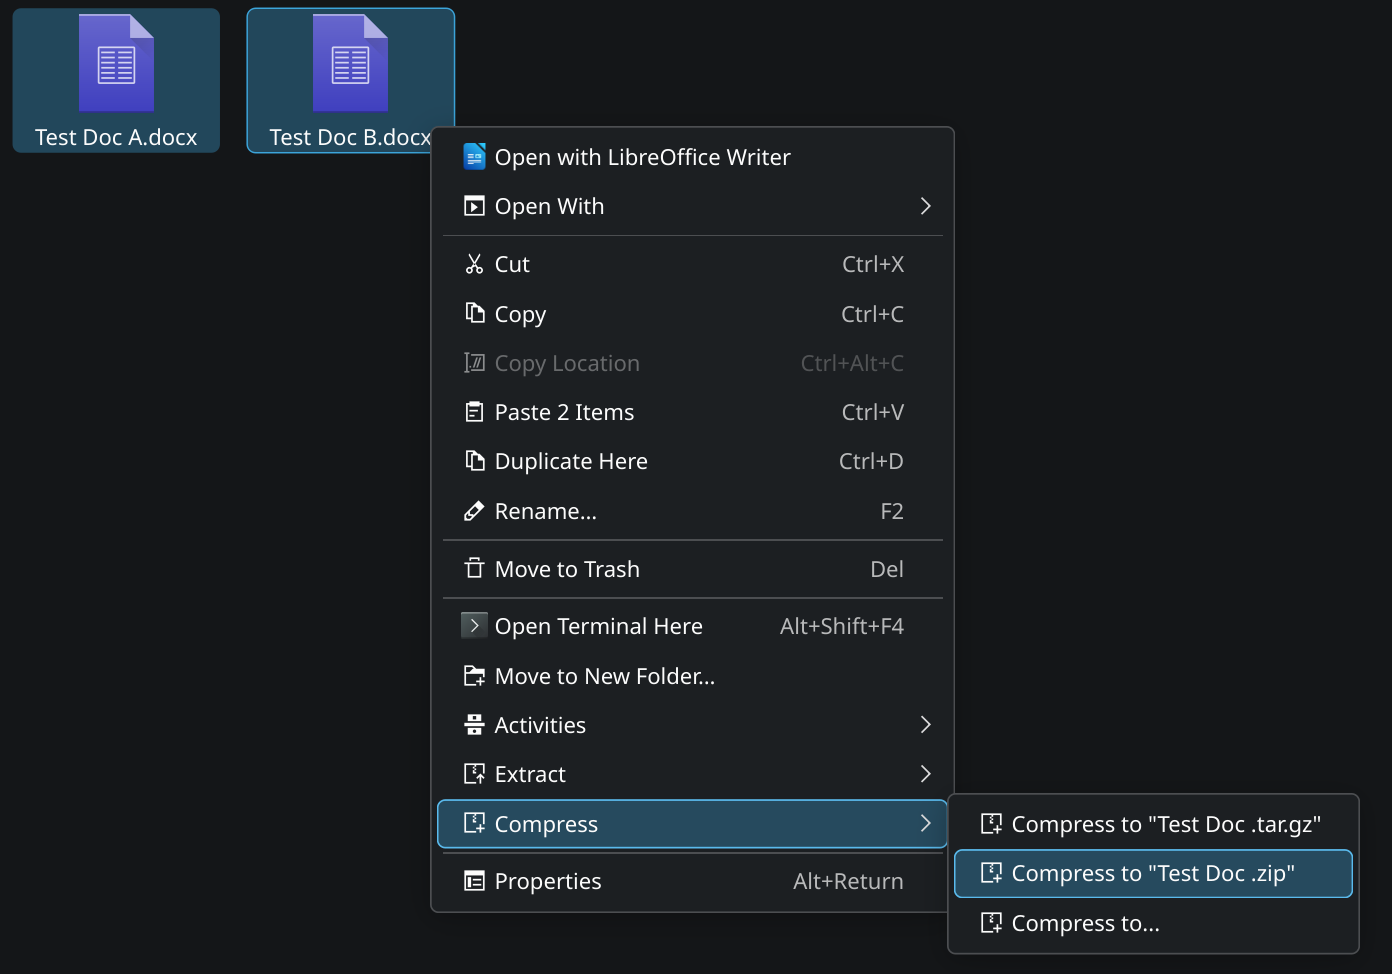Open the Compress to... dialog
The width and height of the screenshot is (1392, 974).
pos(1085,923)
